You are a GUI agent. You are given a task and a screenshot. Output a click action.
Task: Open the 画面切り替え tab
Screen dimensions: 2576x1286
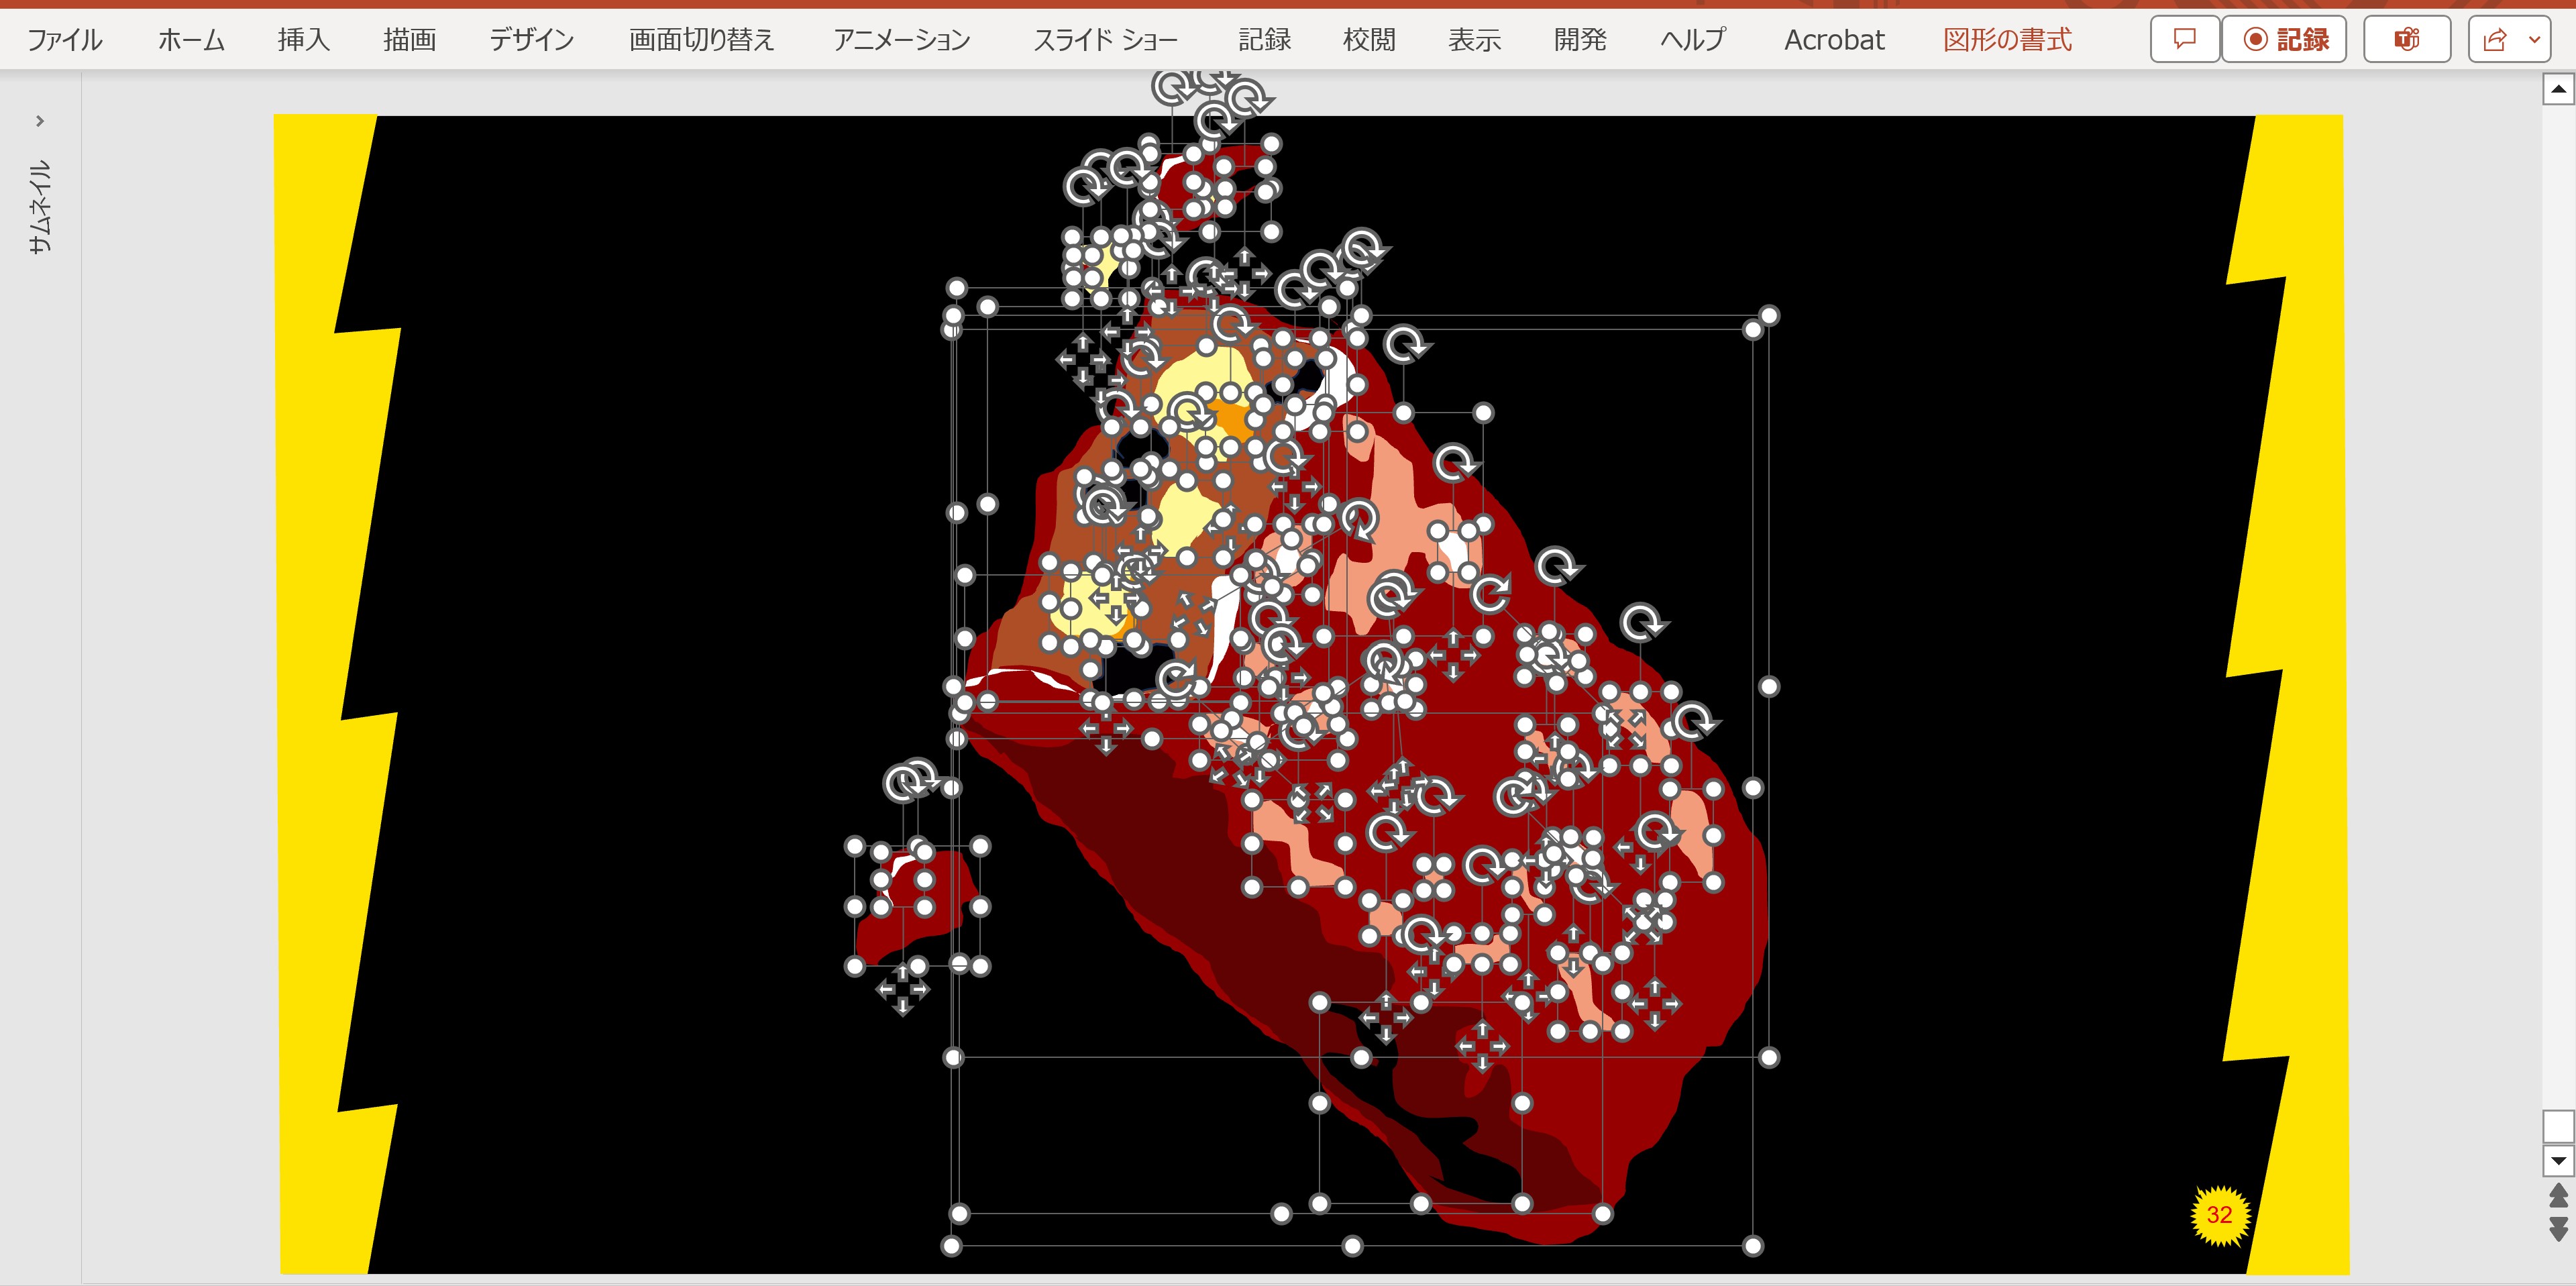click(701, 40)
